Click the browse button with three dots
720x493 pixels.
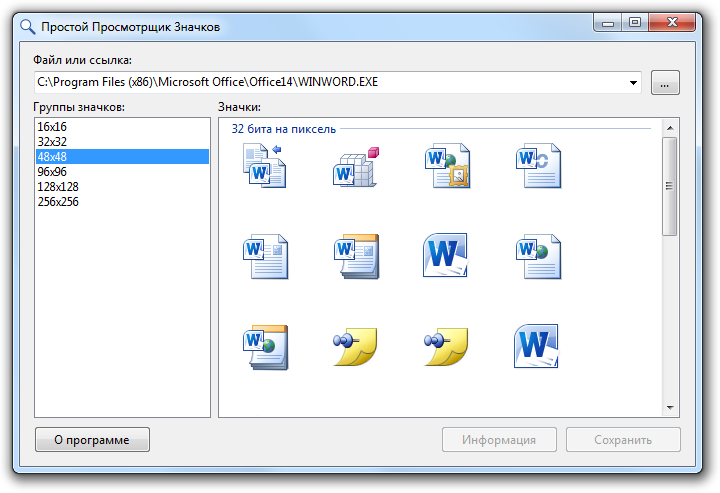click(x=665, y=83)
